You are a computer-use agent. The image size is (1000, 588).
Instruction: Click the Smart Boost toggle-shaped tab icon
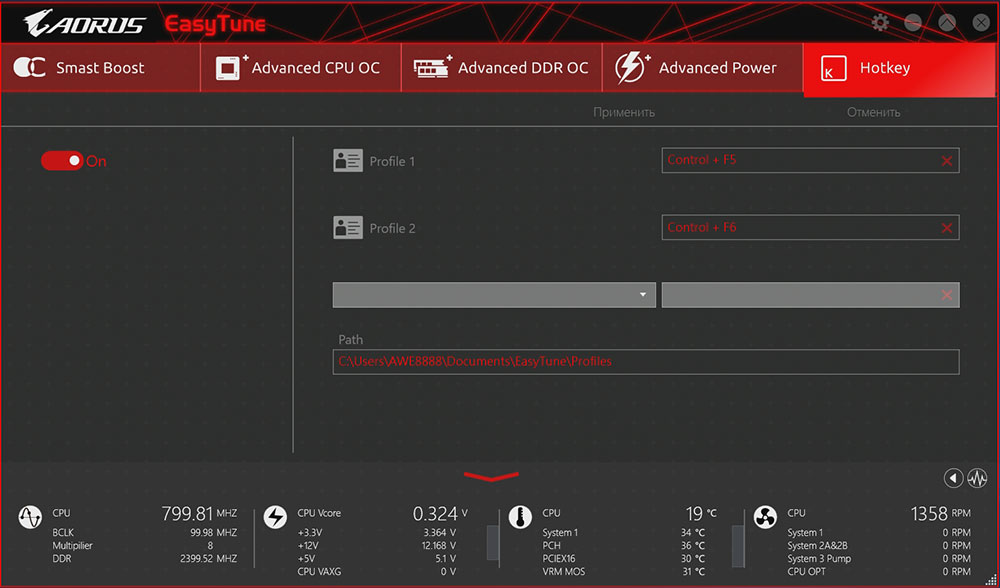[29, 68]
